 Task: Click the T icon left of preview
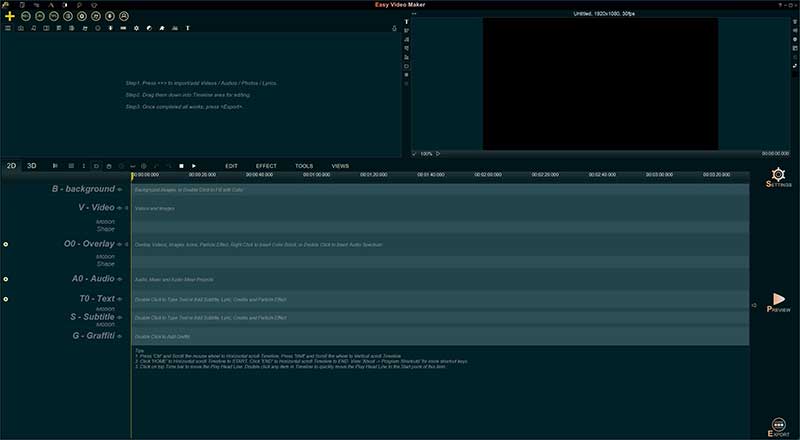(407, 22)
